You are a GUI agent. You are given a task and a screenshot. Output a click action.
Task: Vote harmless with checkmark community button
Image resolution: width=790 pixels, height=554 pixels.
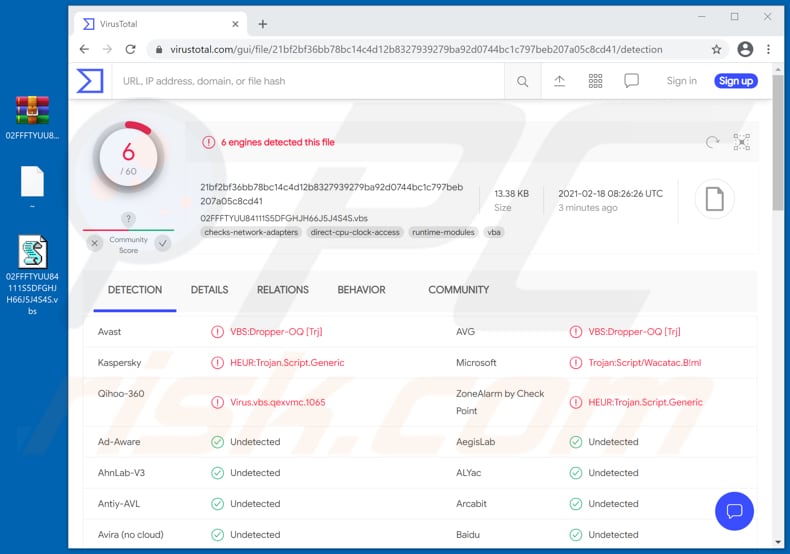pyautogui.click(x=163, y=244)
